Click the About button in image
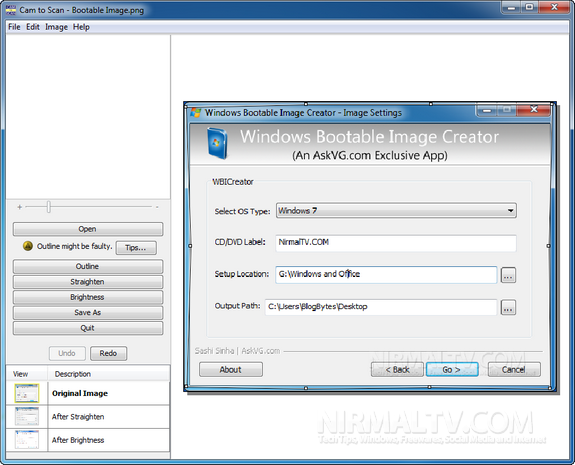575x465 pixels. [231, 369]
